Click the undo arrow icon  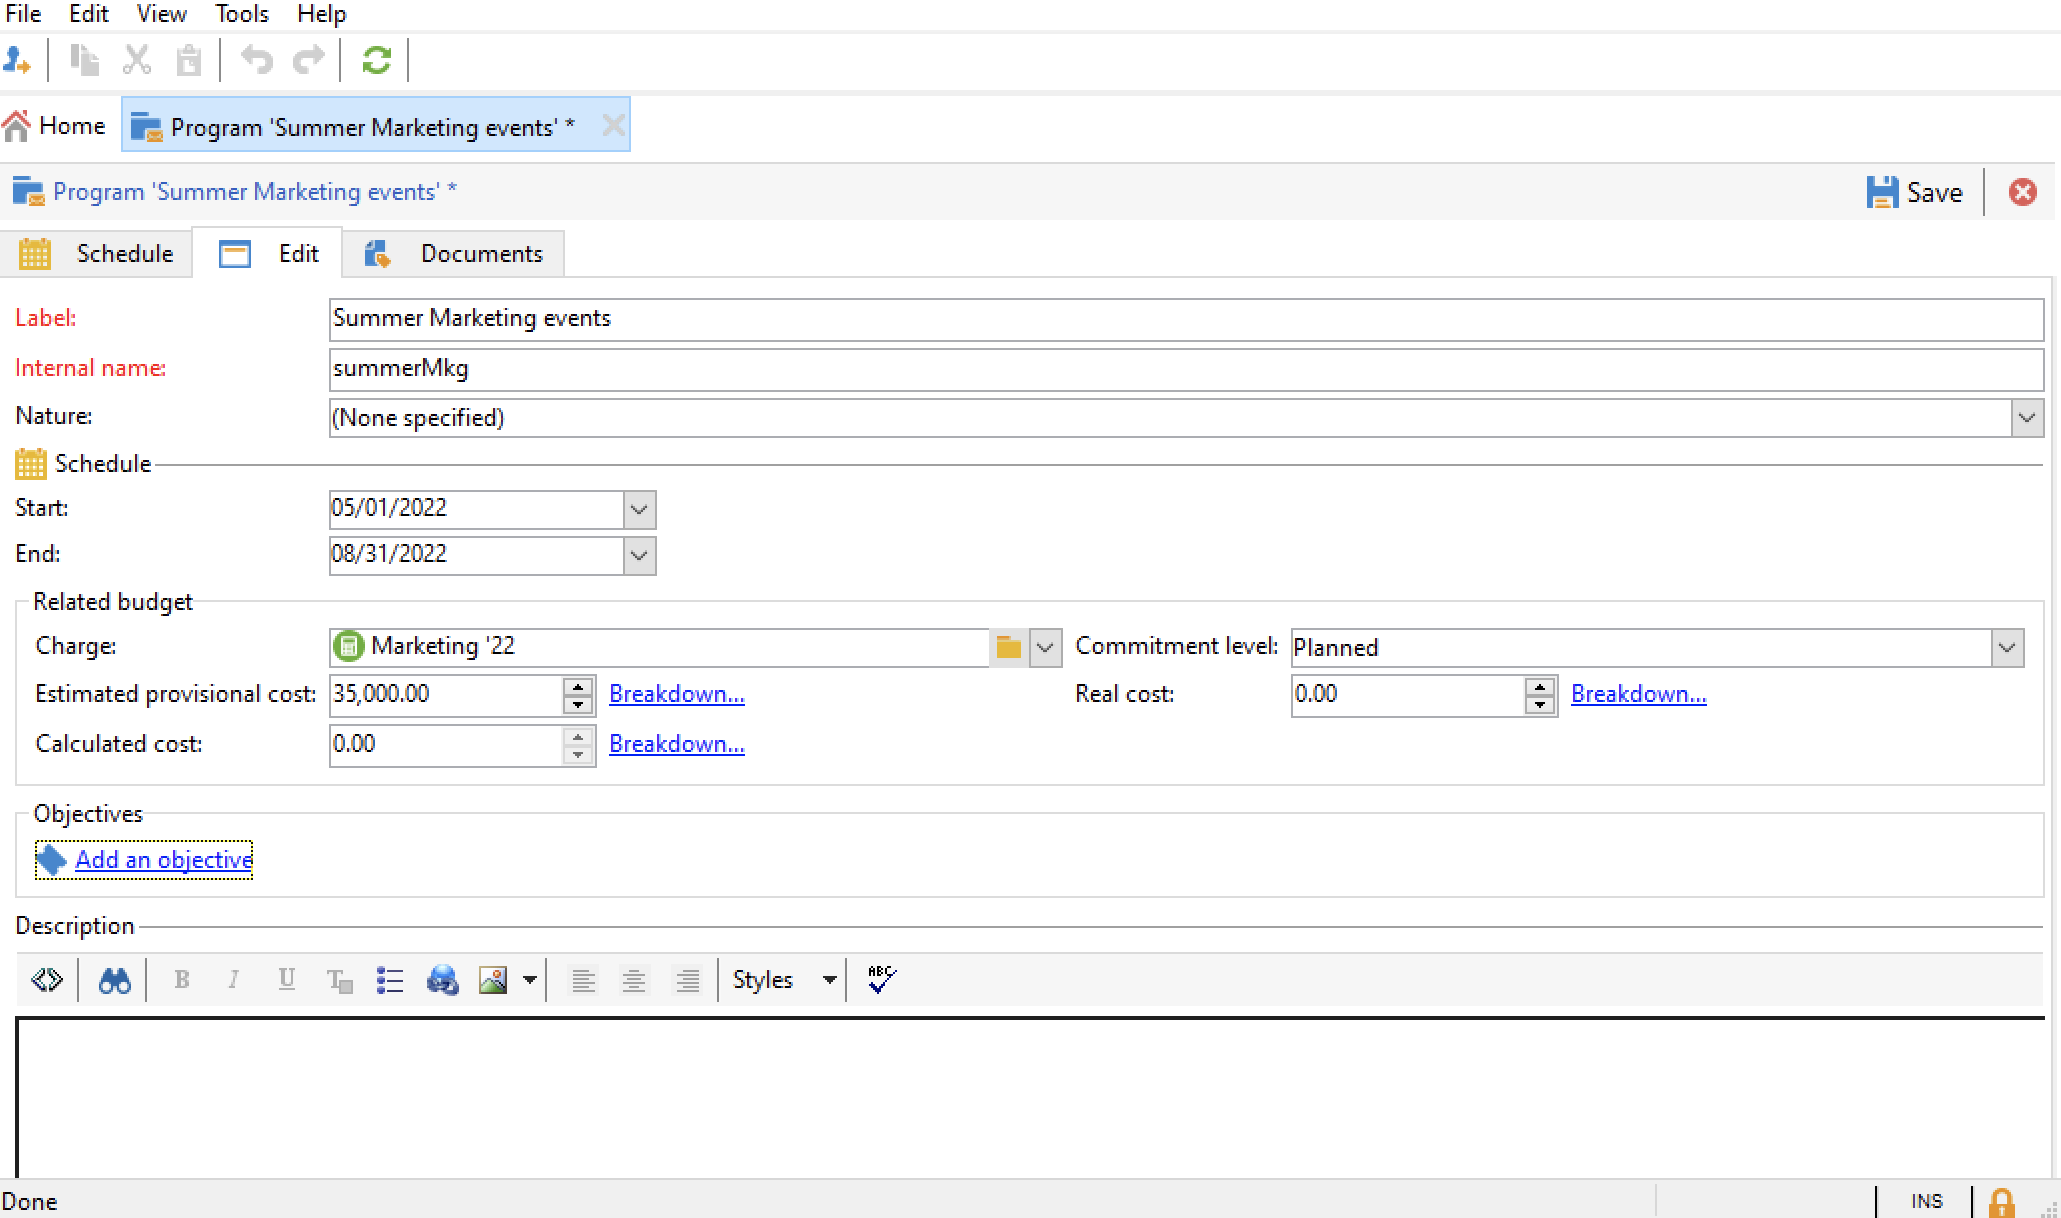point(257,61)
